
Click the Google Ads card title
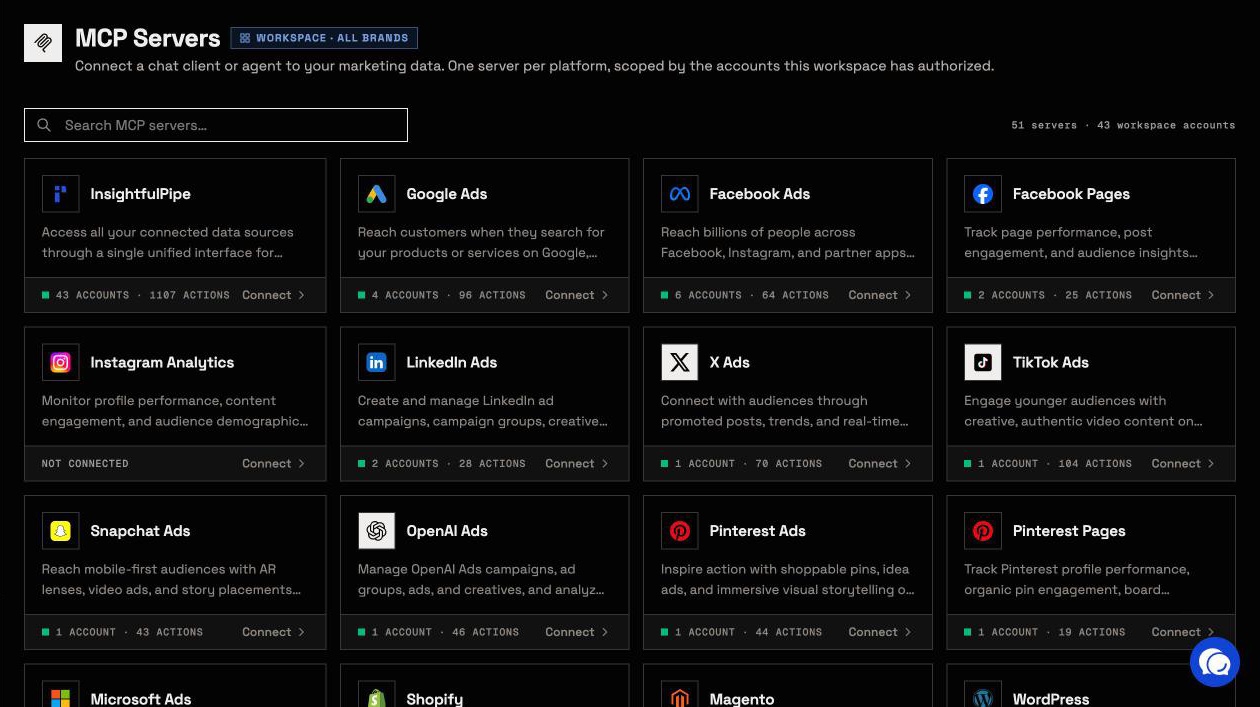pyautogui.click(x=446, y=194)
